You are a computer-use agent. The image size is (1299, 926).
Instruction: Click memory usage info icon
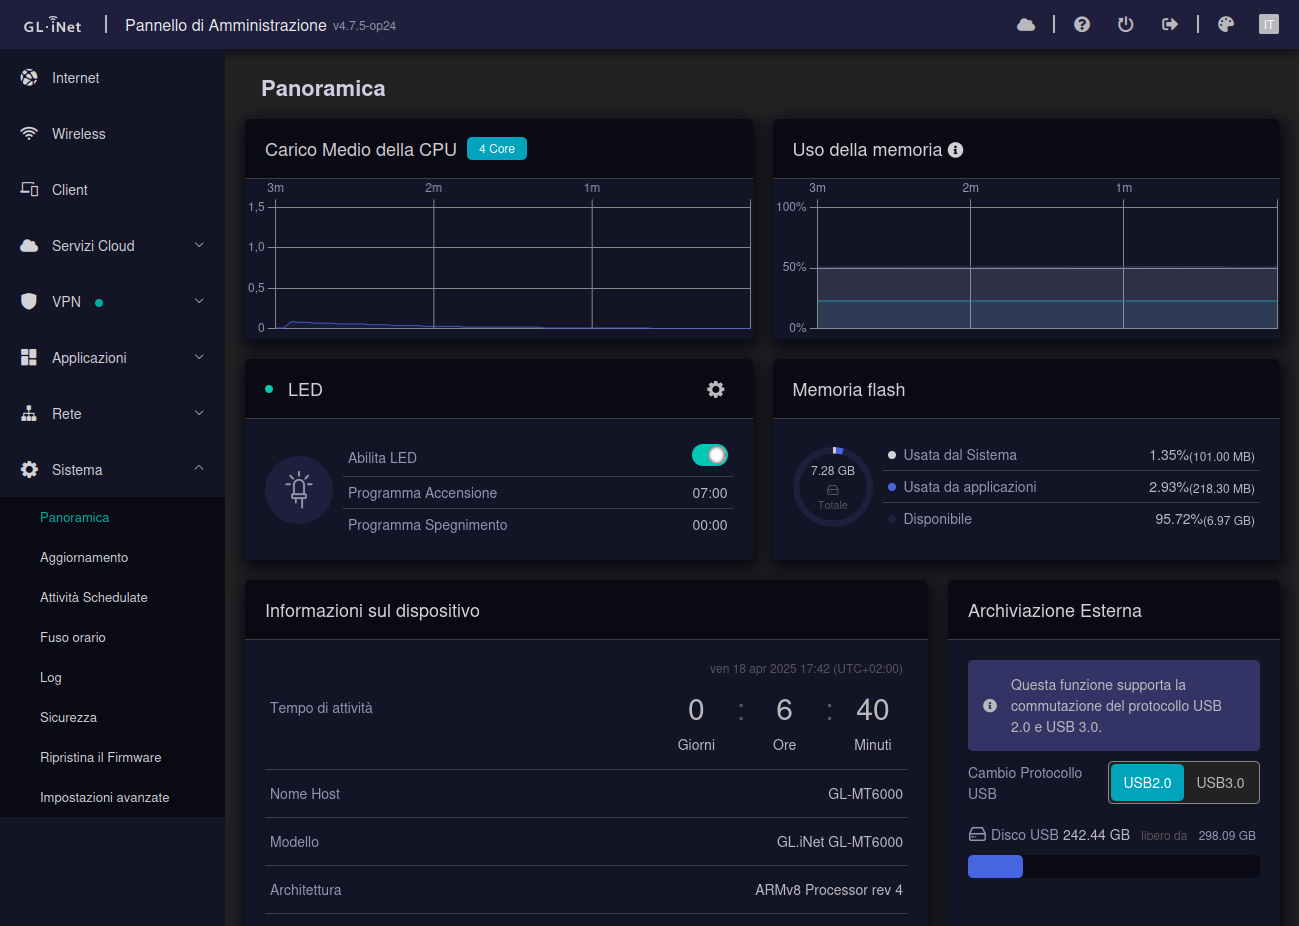pyautogui.click(x=956, y=150)
